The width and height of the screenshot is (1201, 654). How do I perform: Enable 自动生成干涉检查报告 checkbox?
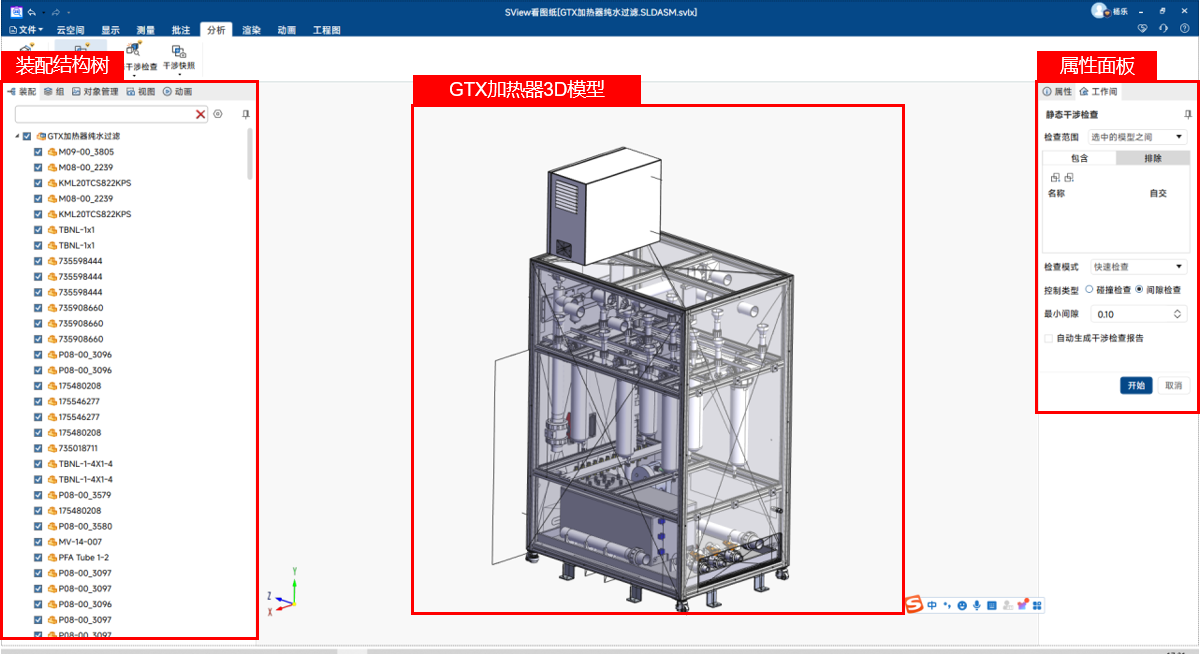pyautogui.click(x=1049, y=338)
